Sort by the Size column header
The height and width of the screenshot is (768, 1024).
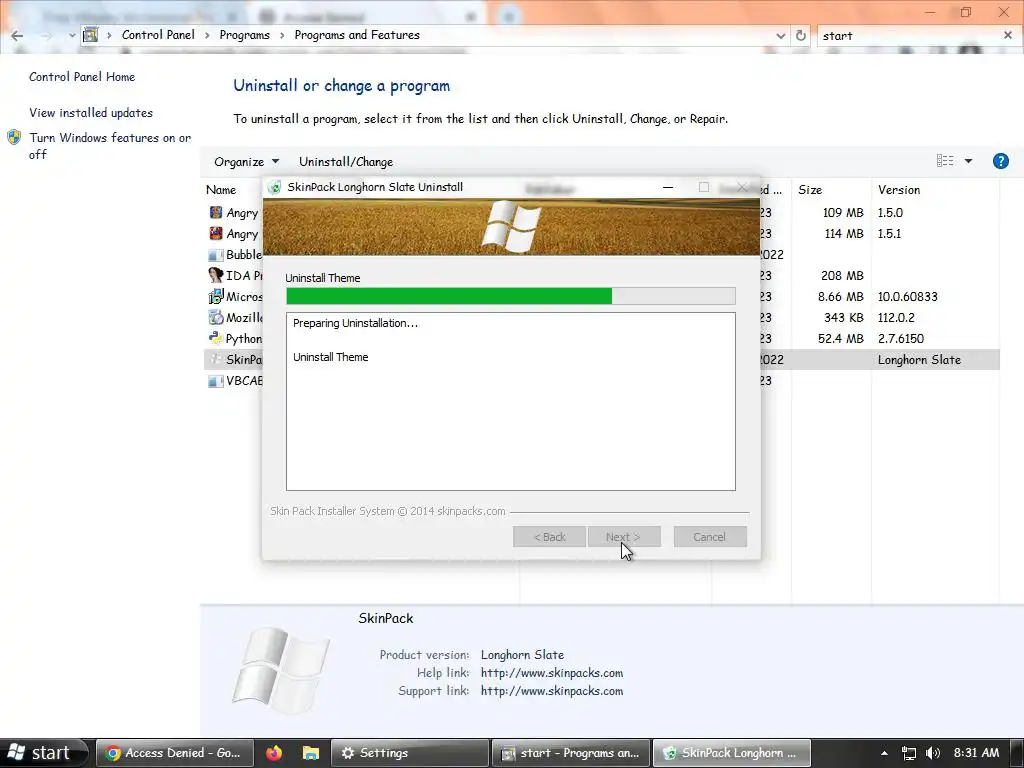[x=810, y=189]
